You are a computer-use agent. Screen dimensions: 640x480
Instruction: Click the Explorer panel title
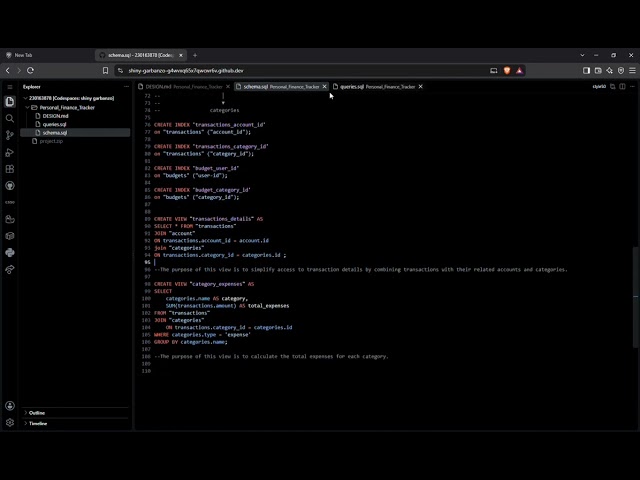click(x=32, y=87)
